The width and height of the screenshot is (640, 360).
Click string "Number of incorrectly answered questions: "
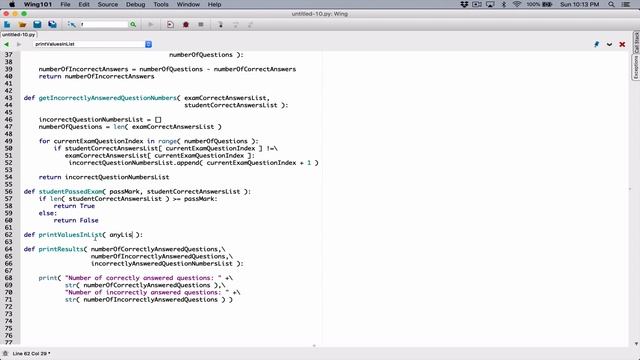147,292
